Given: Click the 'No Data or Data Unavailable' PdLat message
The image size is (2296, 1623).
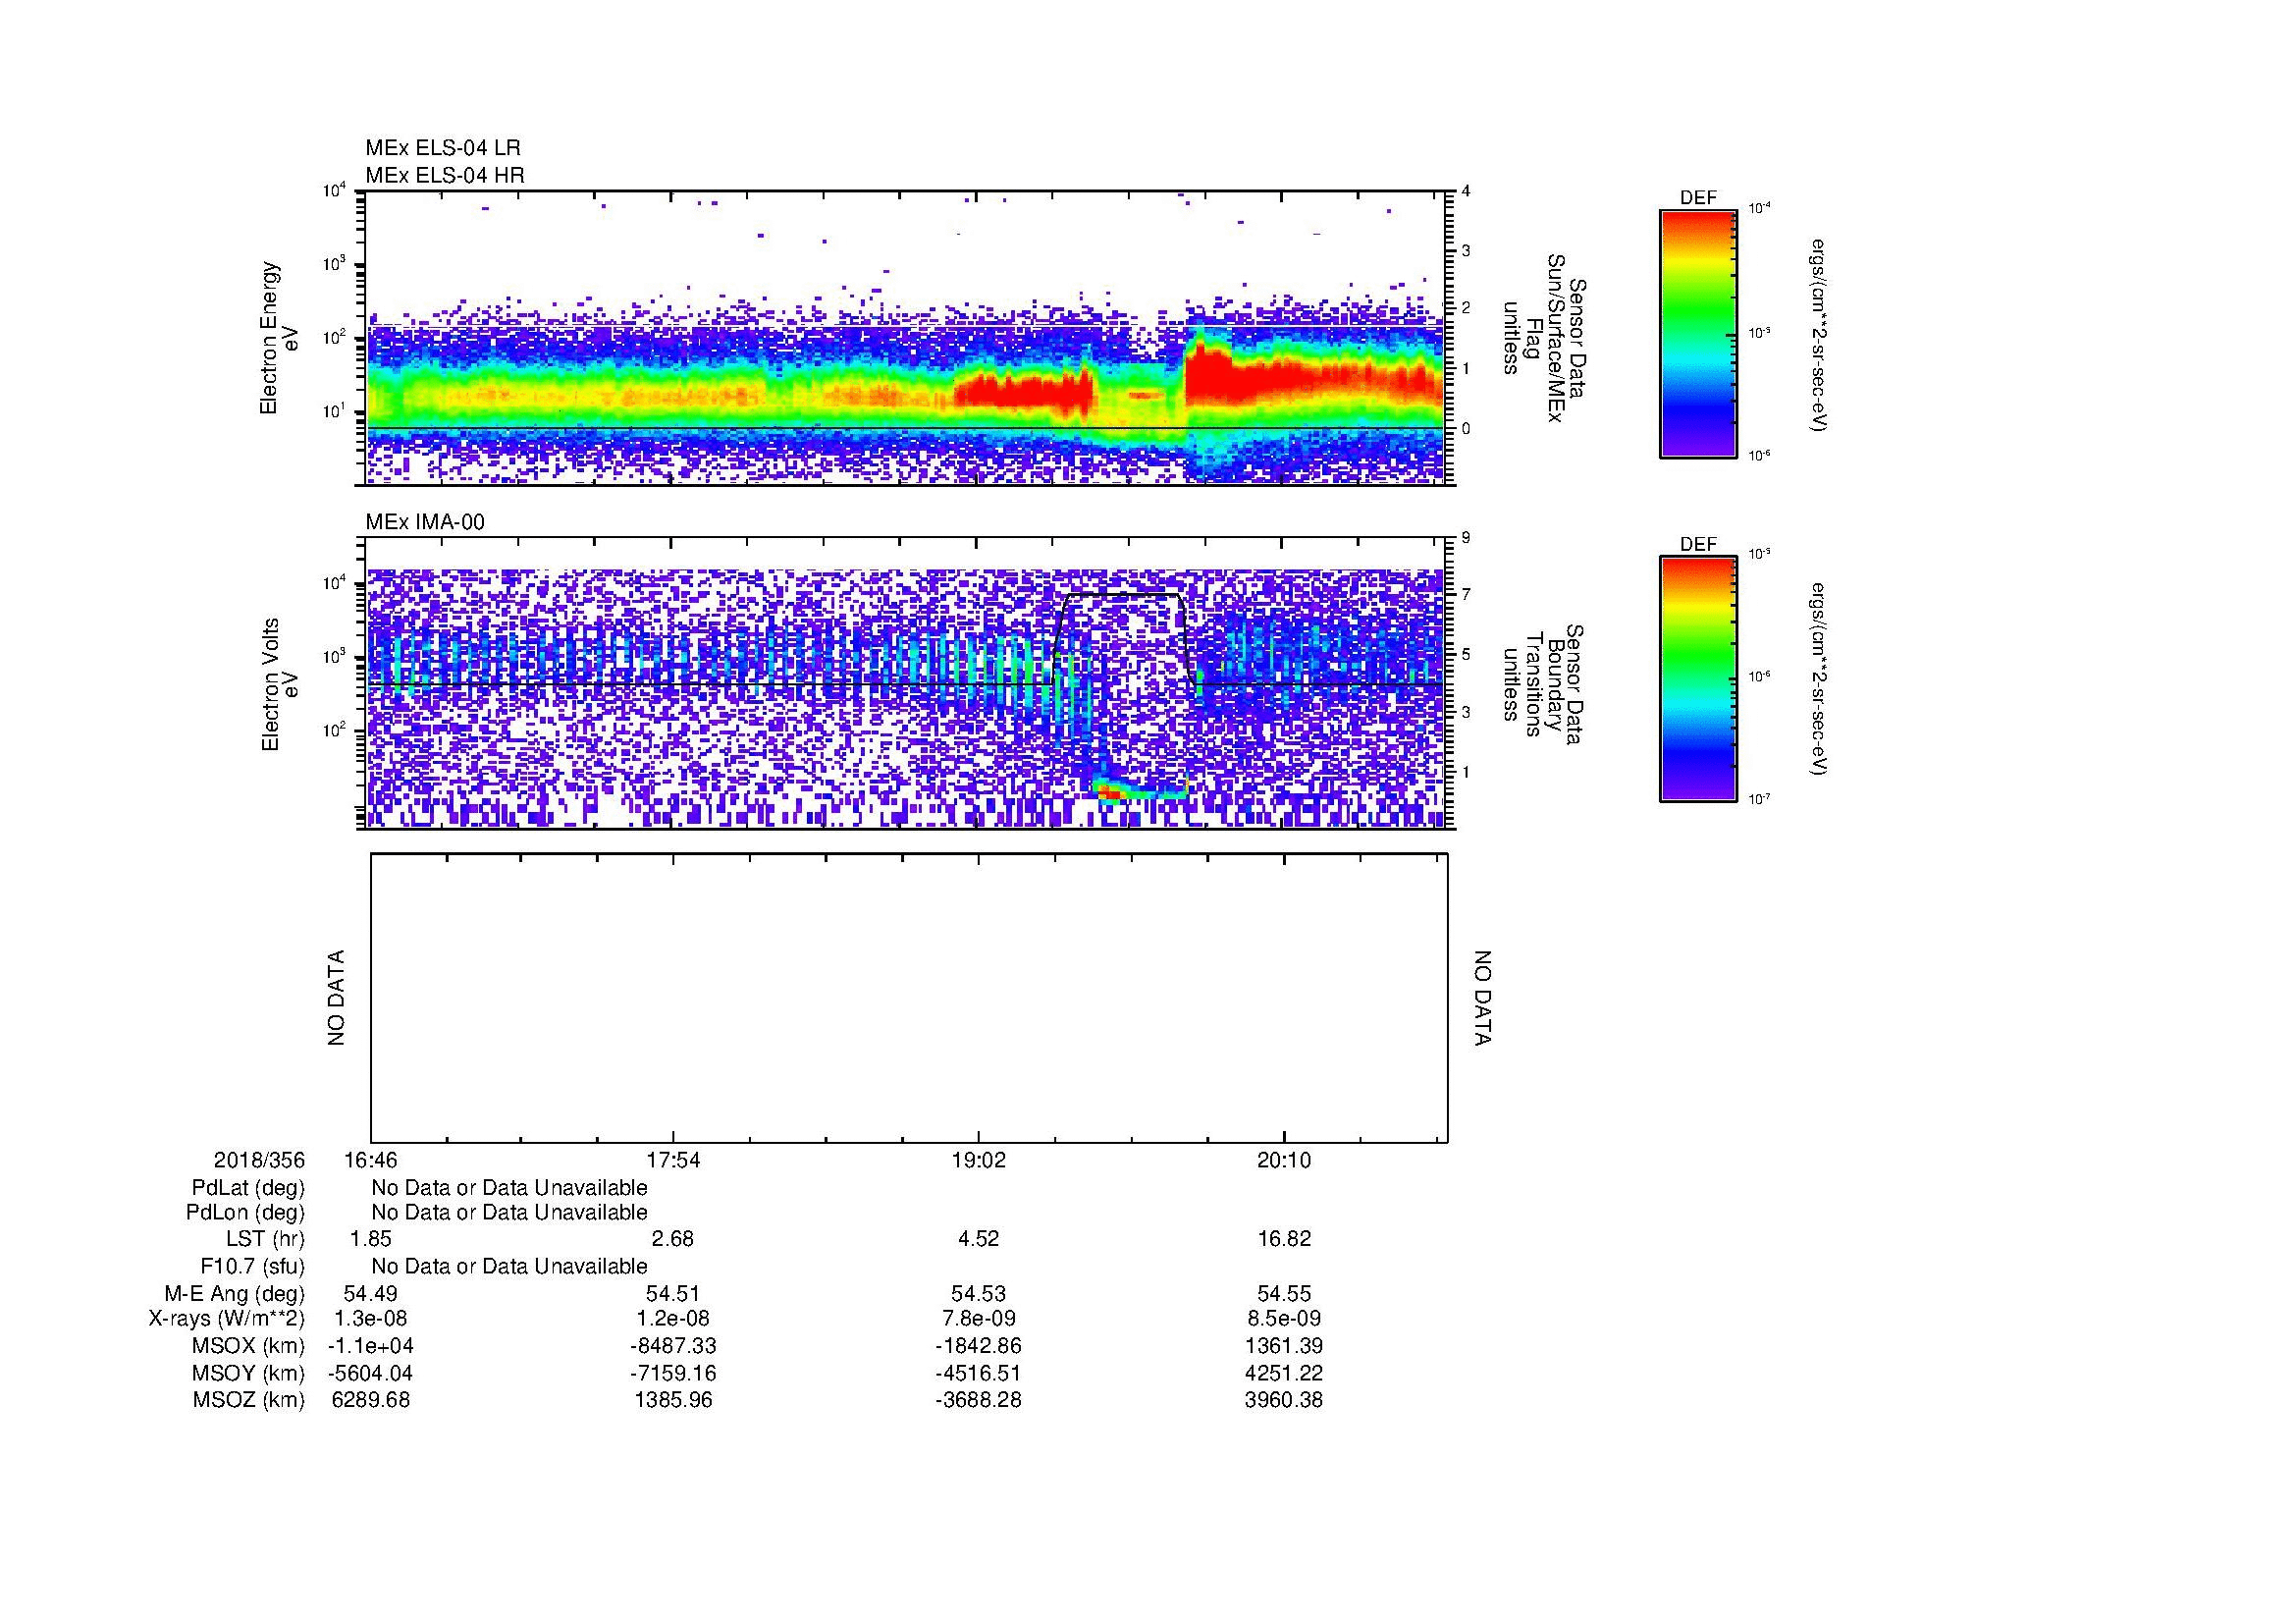Looking at the screenshot, I should 509,1188.
